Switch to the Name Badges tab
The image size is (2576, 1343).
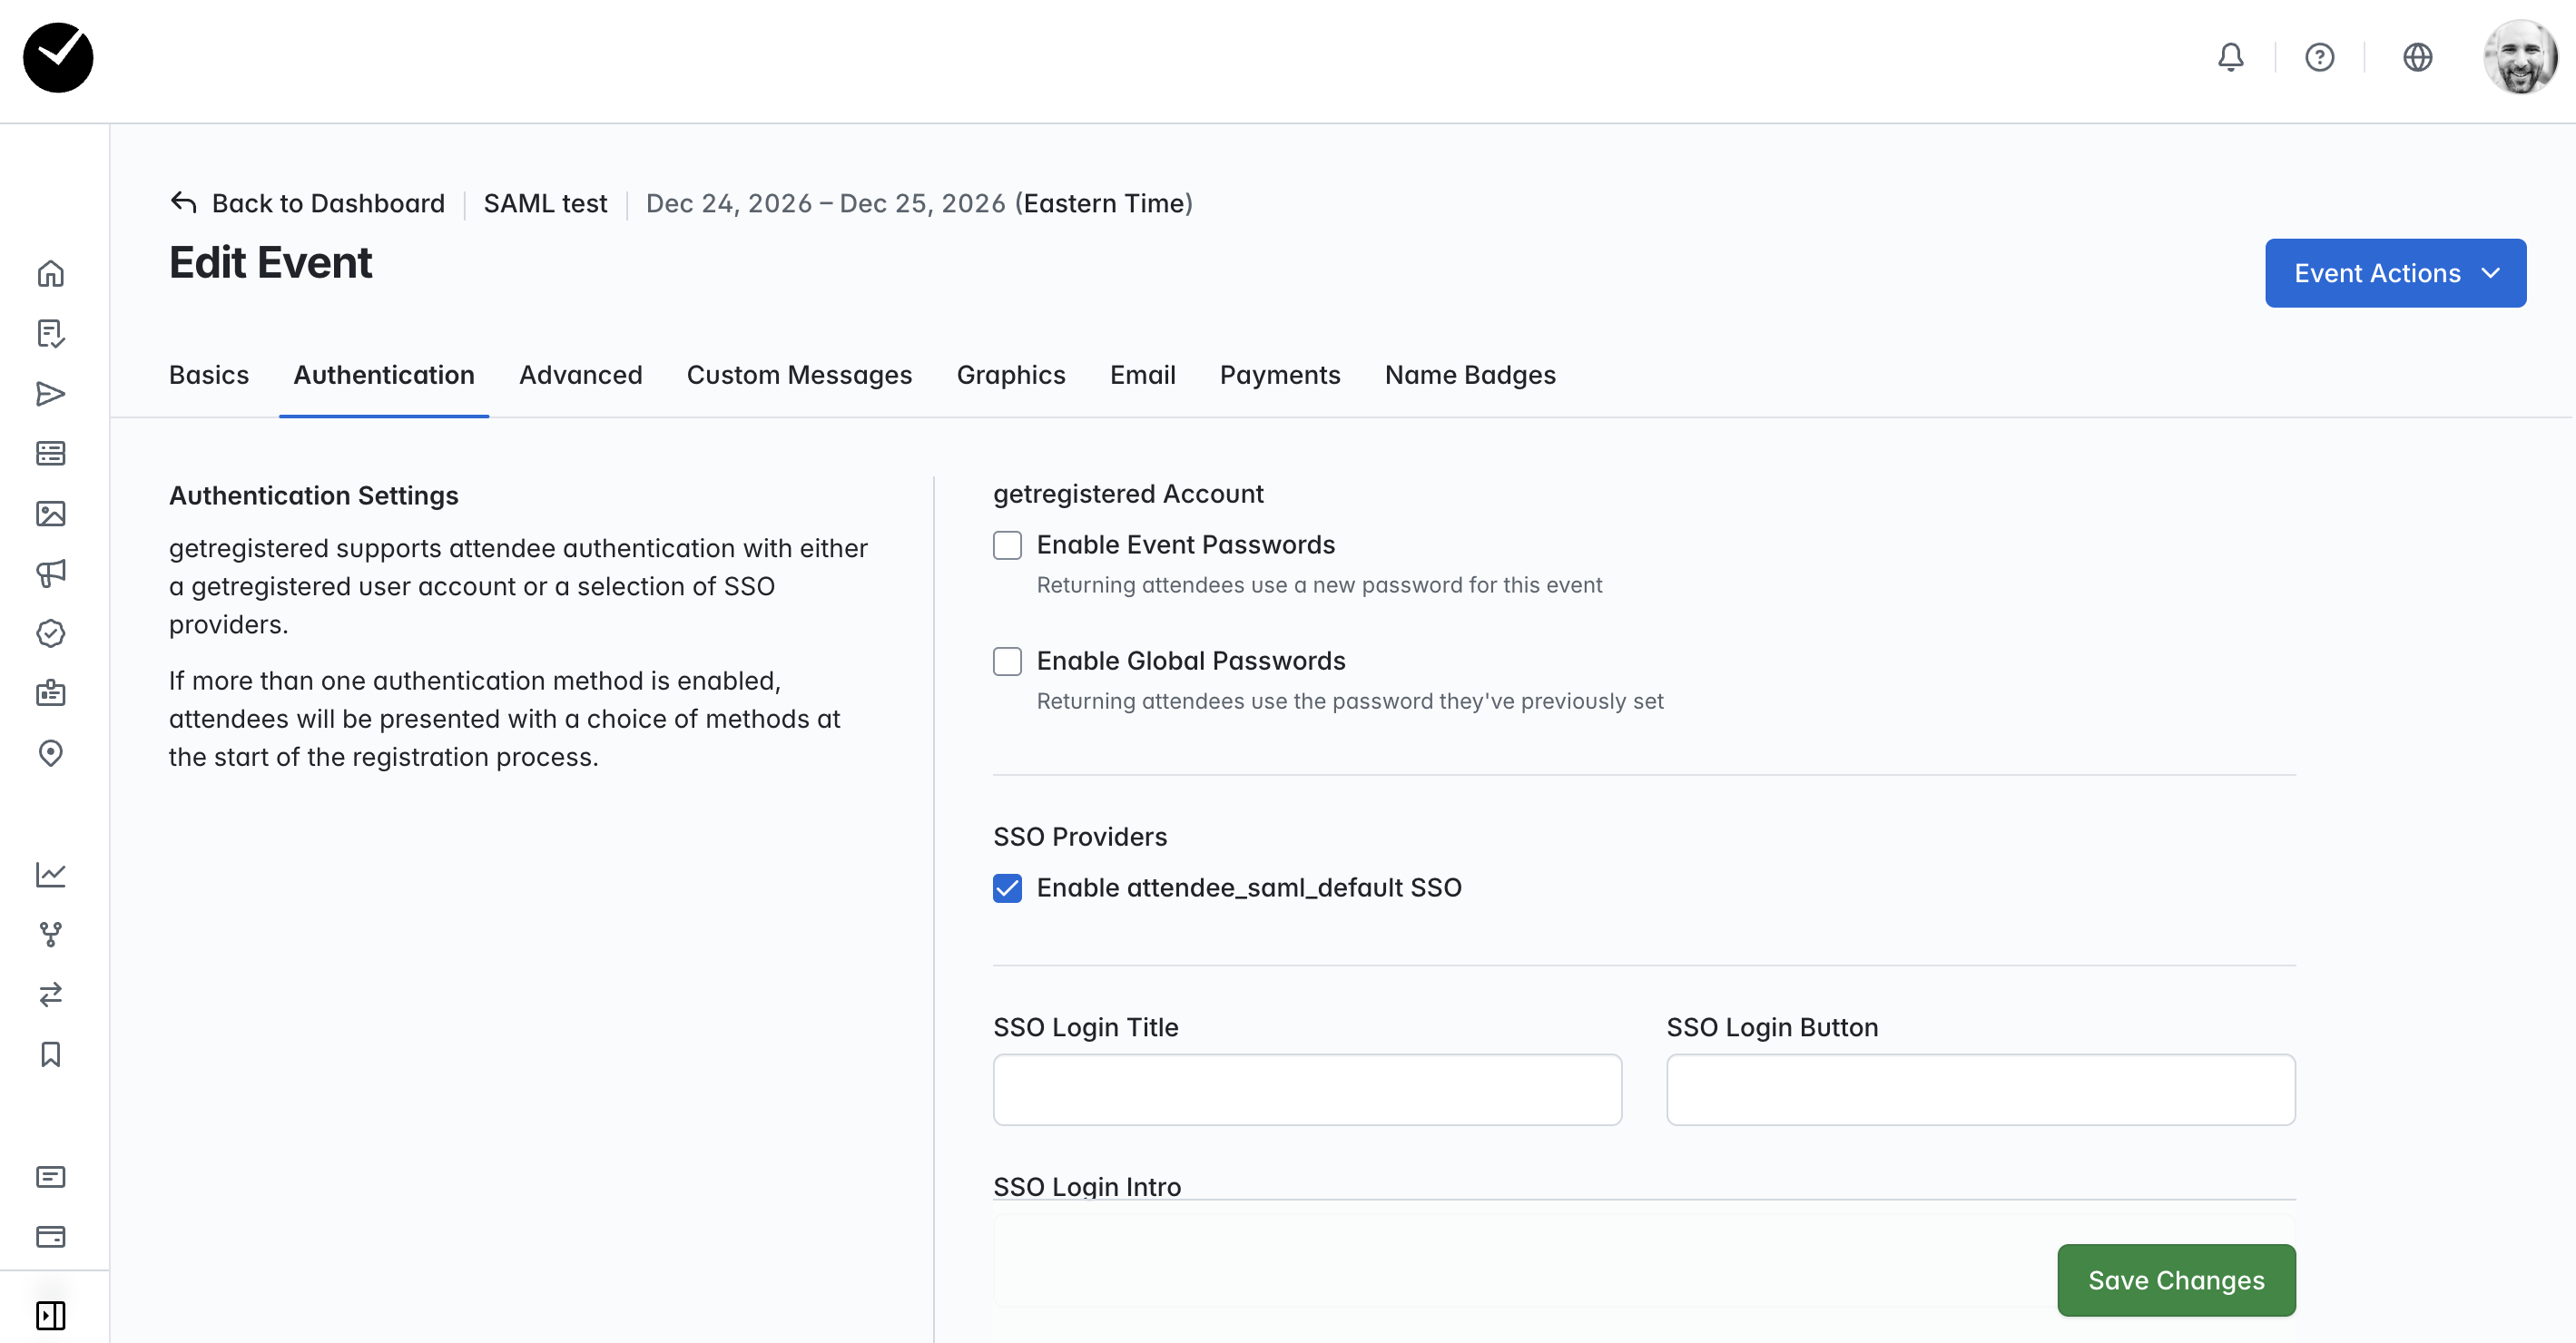(x=1470, y=375)
